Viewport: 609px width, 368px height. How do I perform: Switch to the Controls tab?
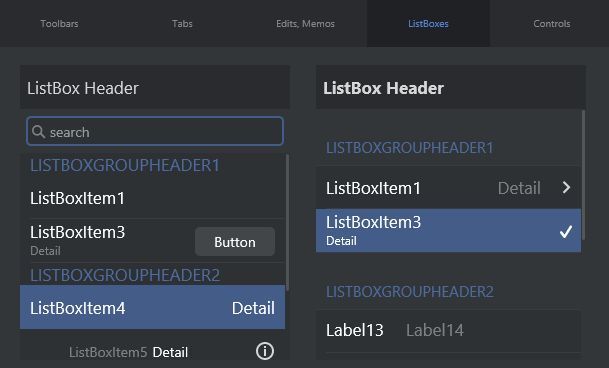(x=552, y=24)
